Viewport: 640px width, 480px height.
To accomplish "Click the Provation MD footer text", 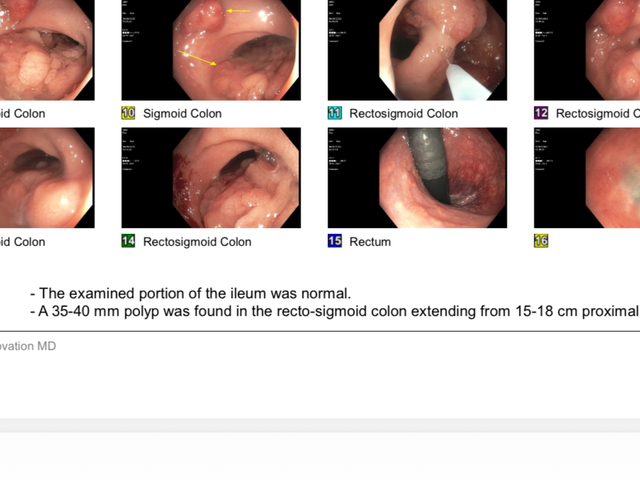I will [x=28, y=346].
